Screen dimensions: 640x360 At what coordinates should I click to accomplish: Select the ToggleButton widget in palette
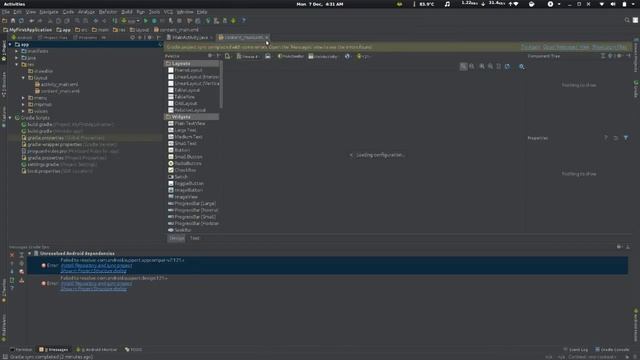point(186,184)
